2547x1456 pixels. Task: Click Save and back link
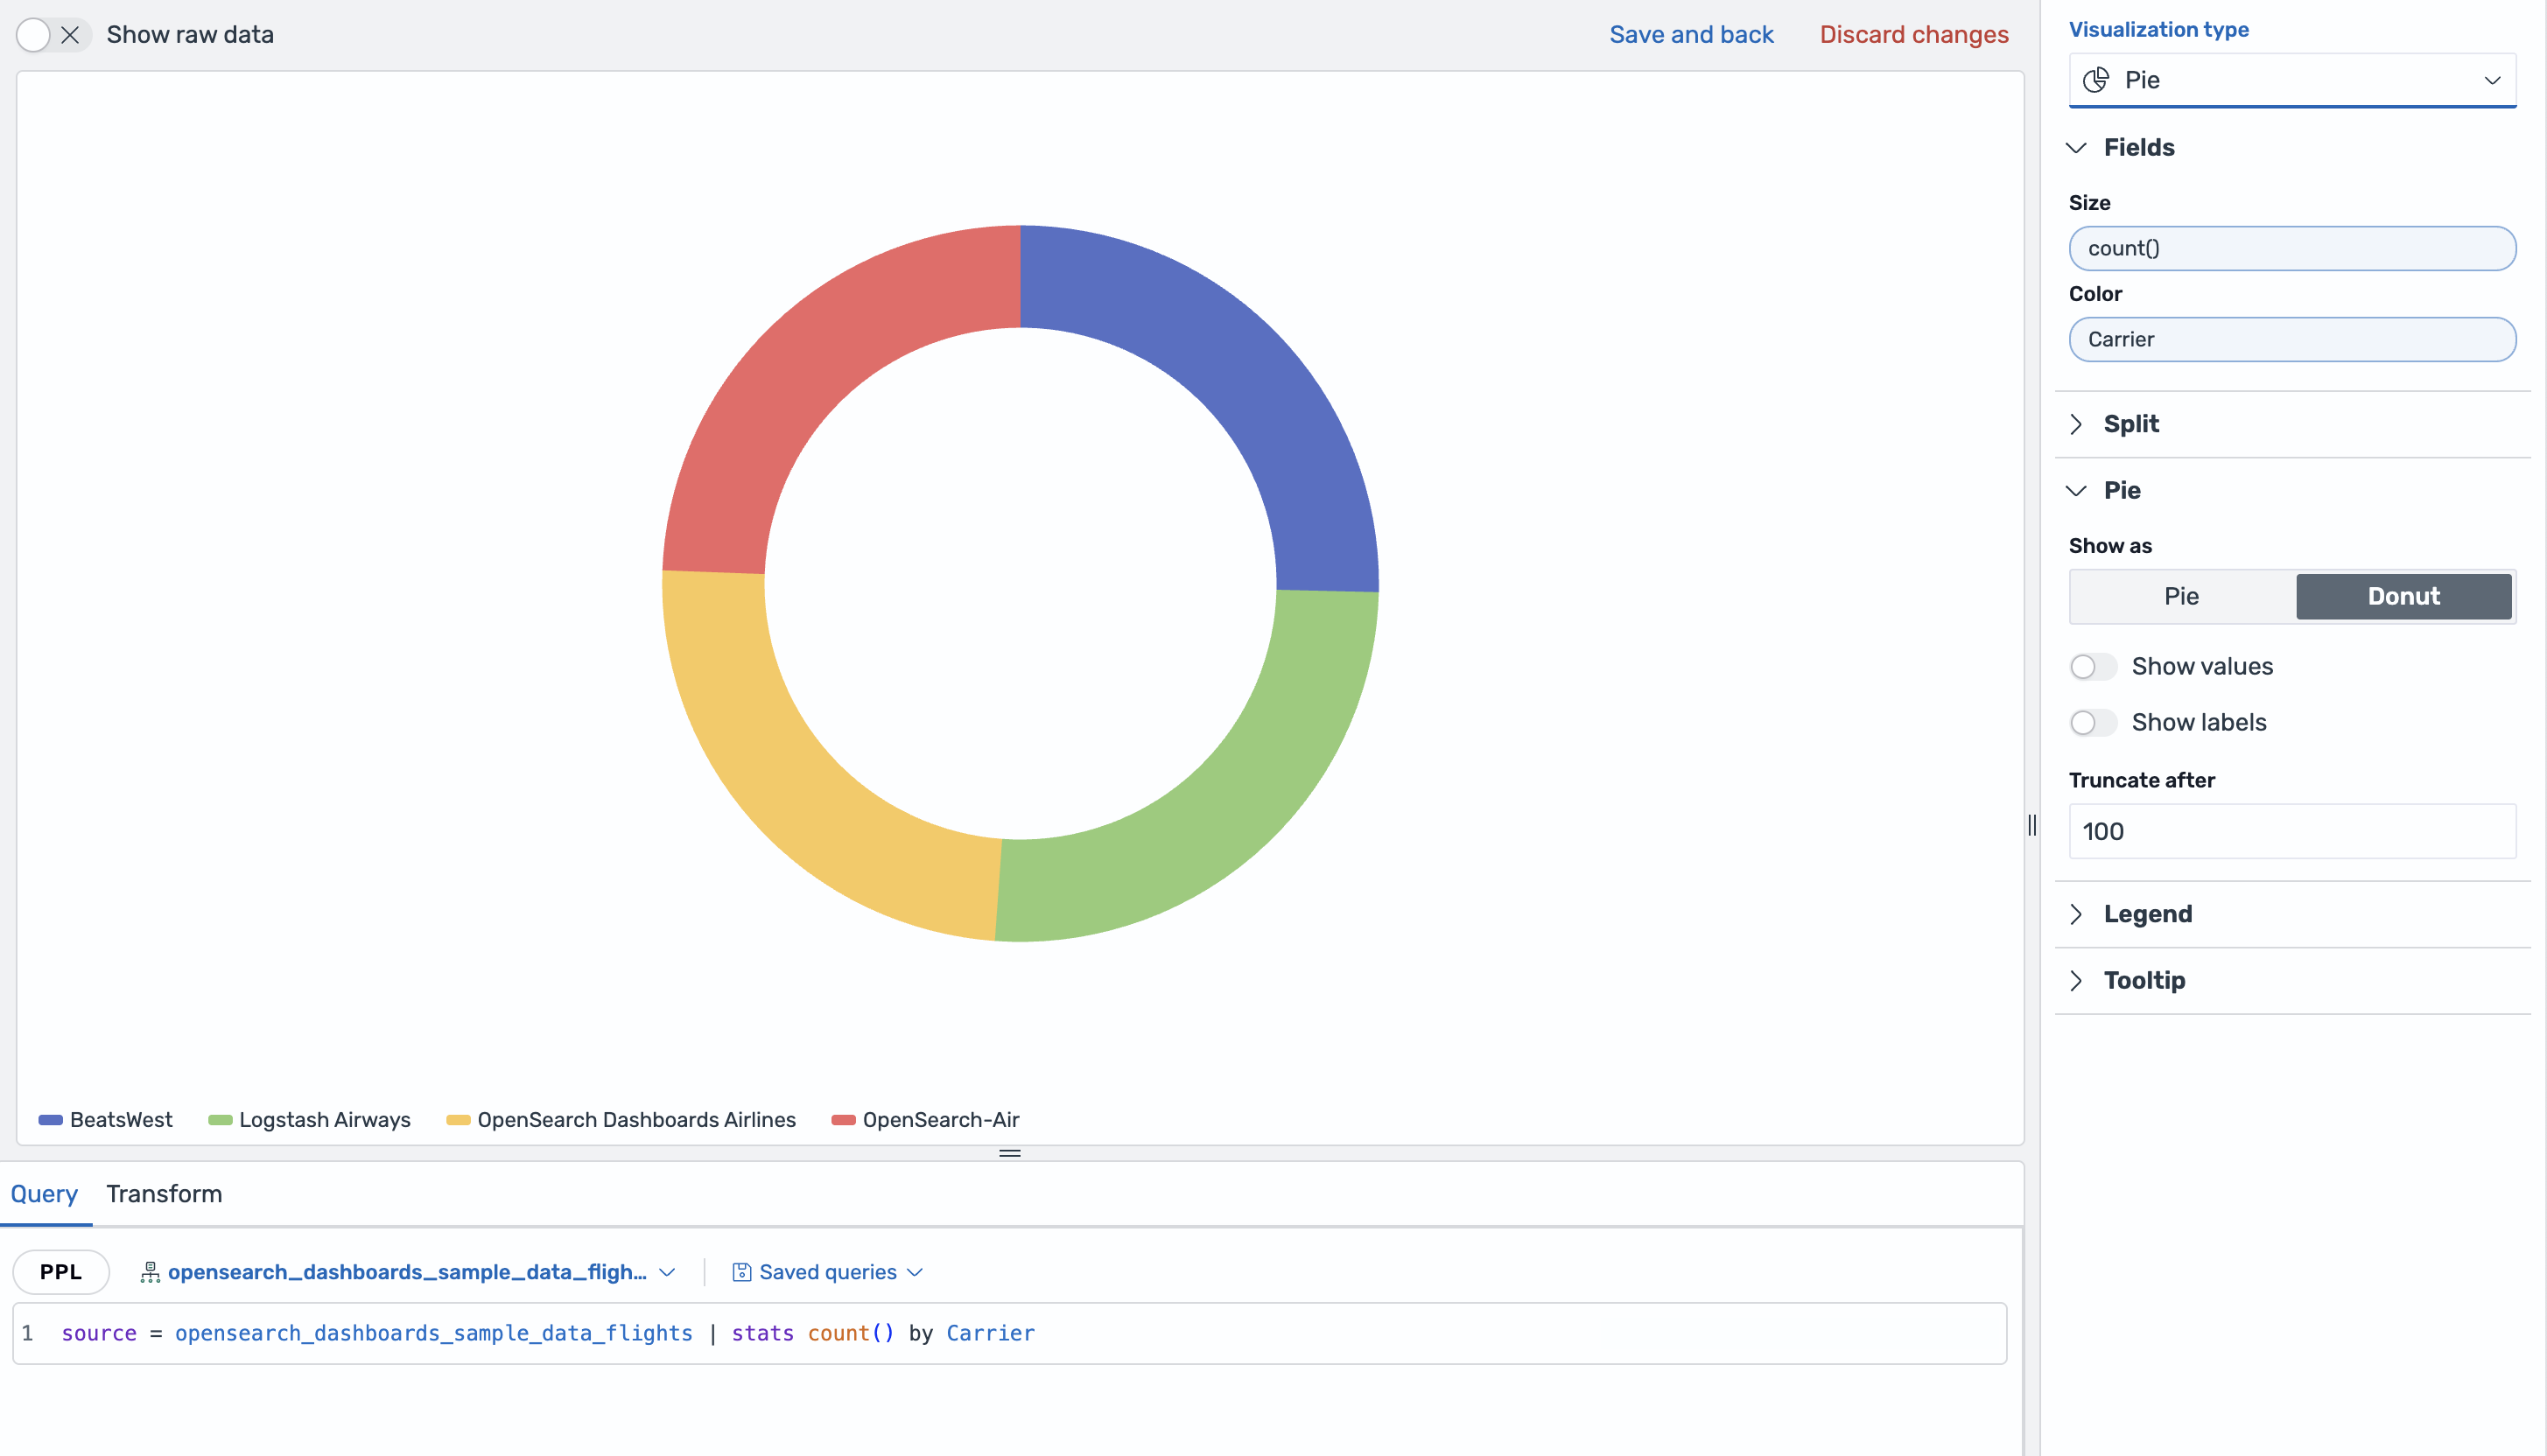1691,35
